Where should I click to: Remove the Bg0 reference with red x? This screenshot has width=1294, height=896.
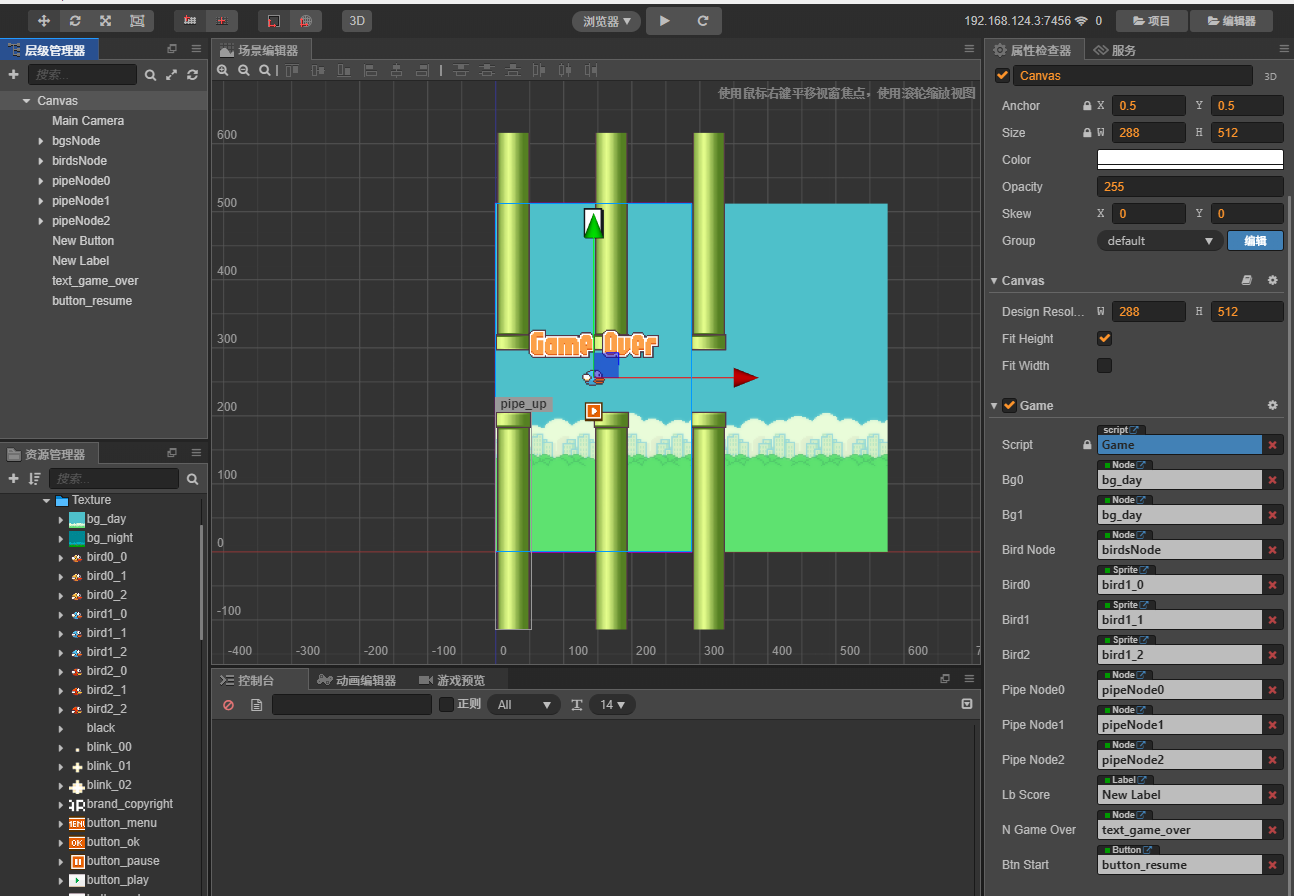[1272, 480]
